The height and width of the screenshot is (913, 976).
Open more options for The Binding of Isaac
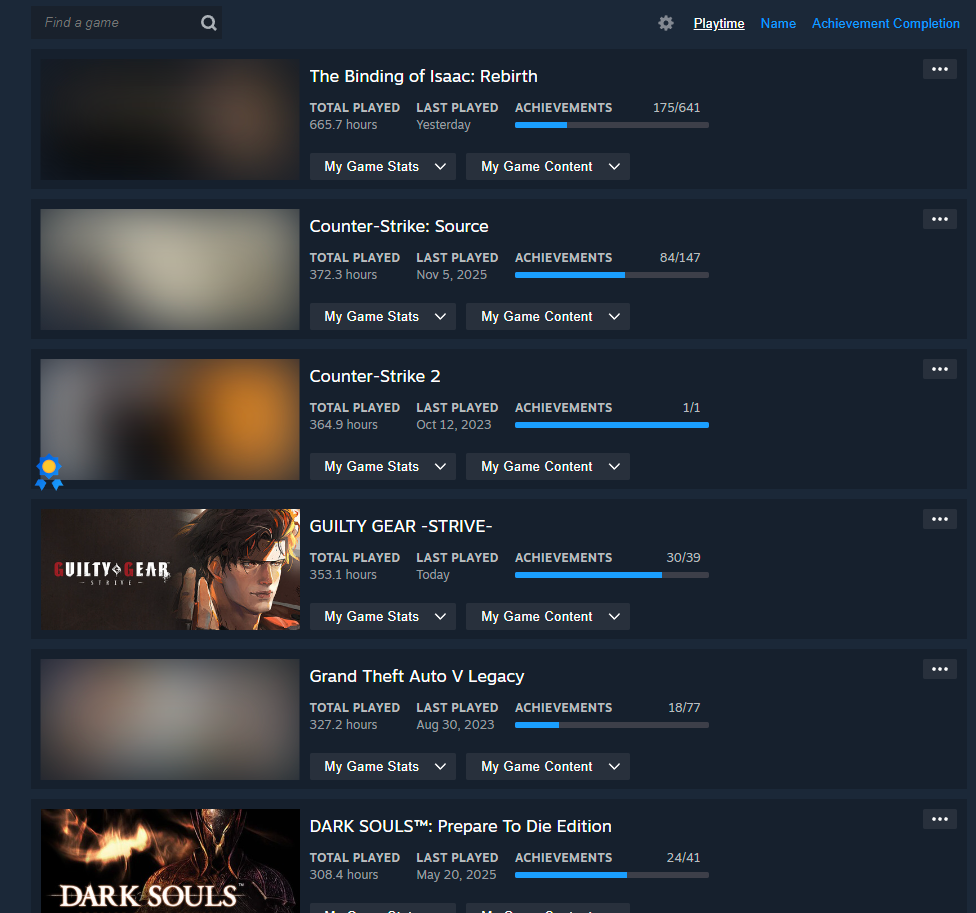point(940,69)
